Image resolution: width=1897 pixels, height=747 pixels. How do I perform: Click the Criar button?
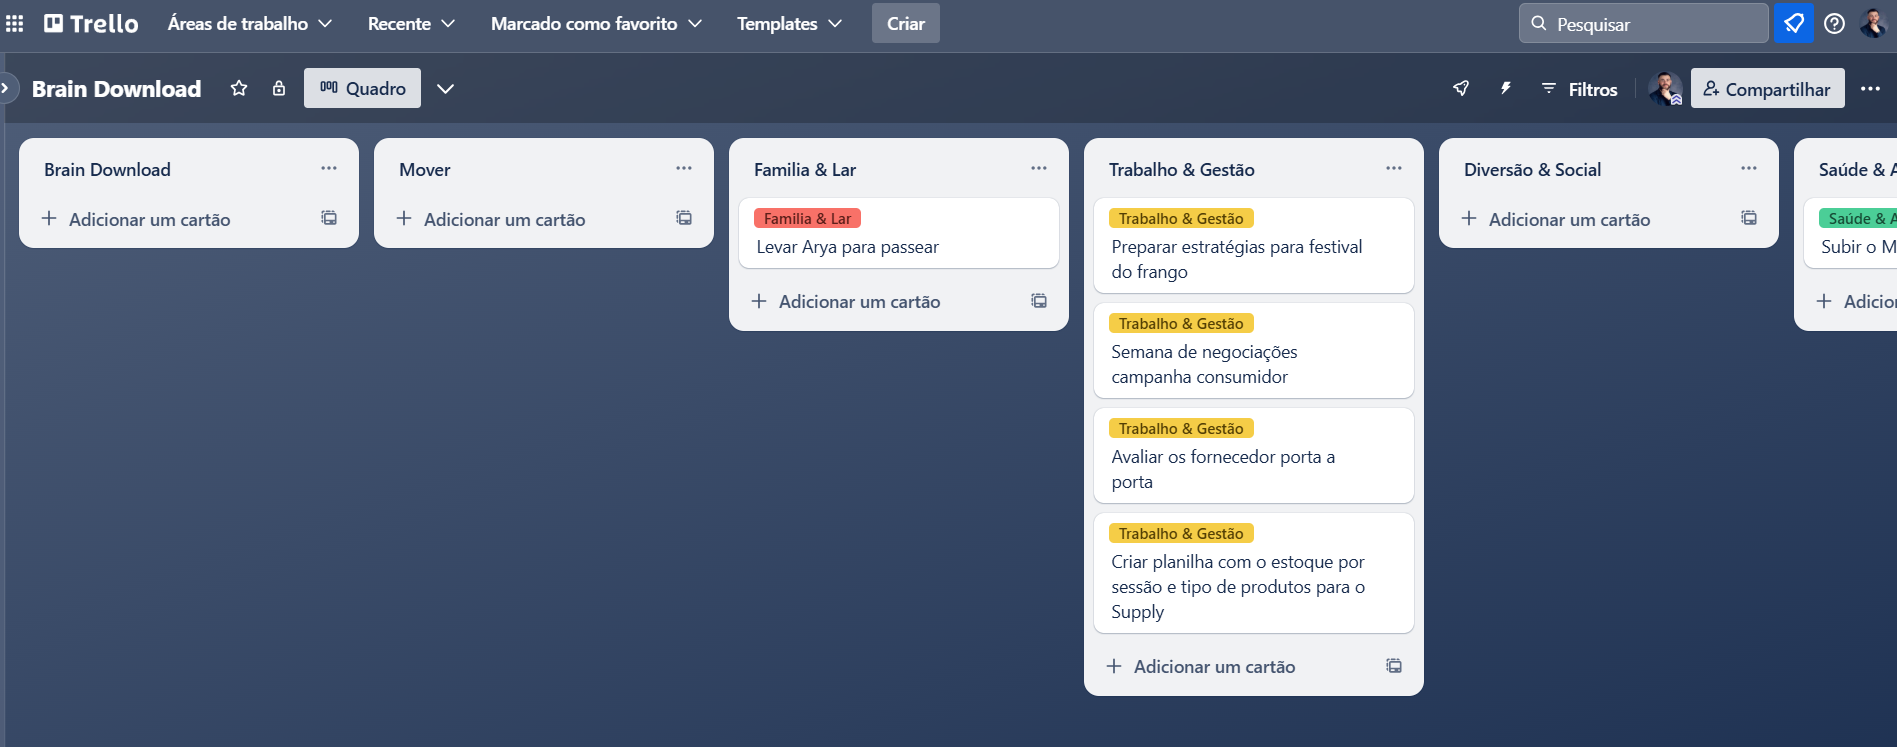coord(905,23)
